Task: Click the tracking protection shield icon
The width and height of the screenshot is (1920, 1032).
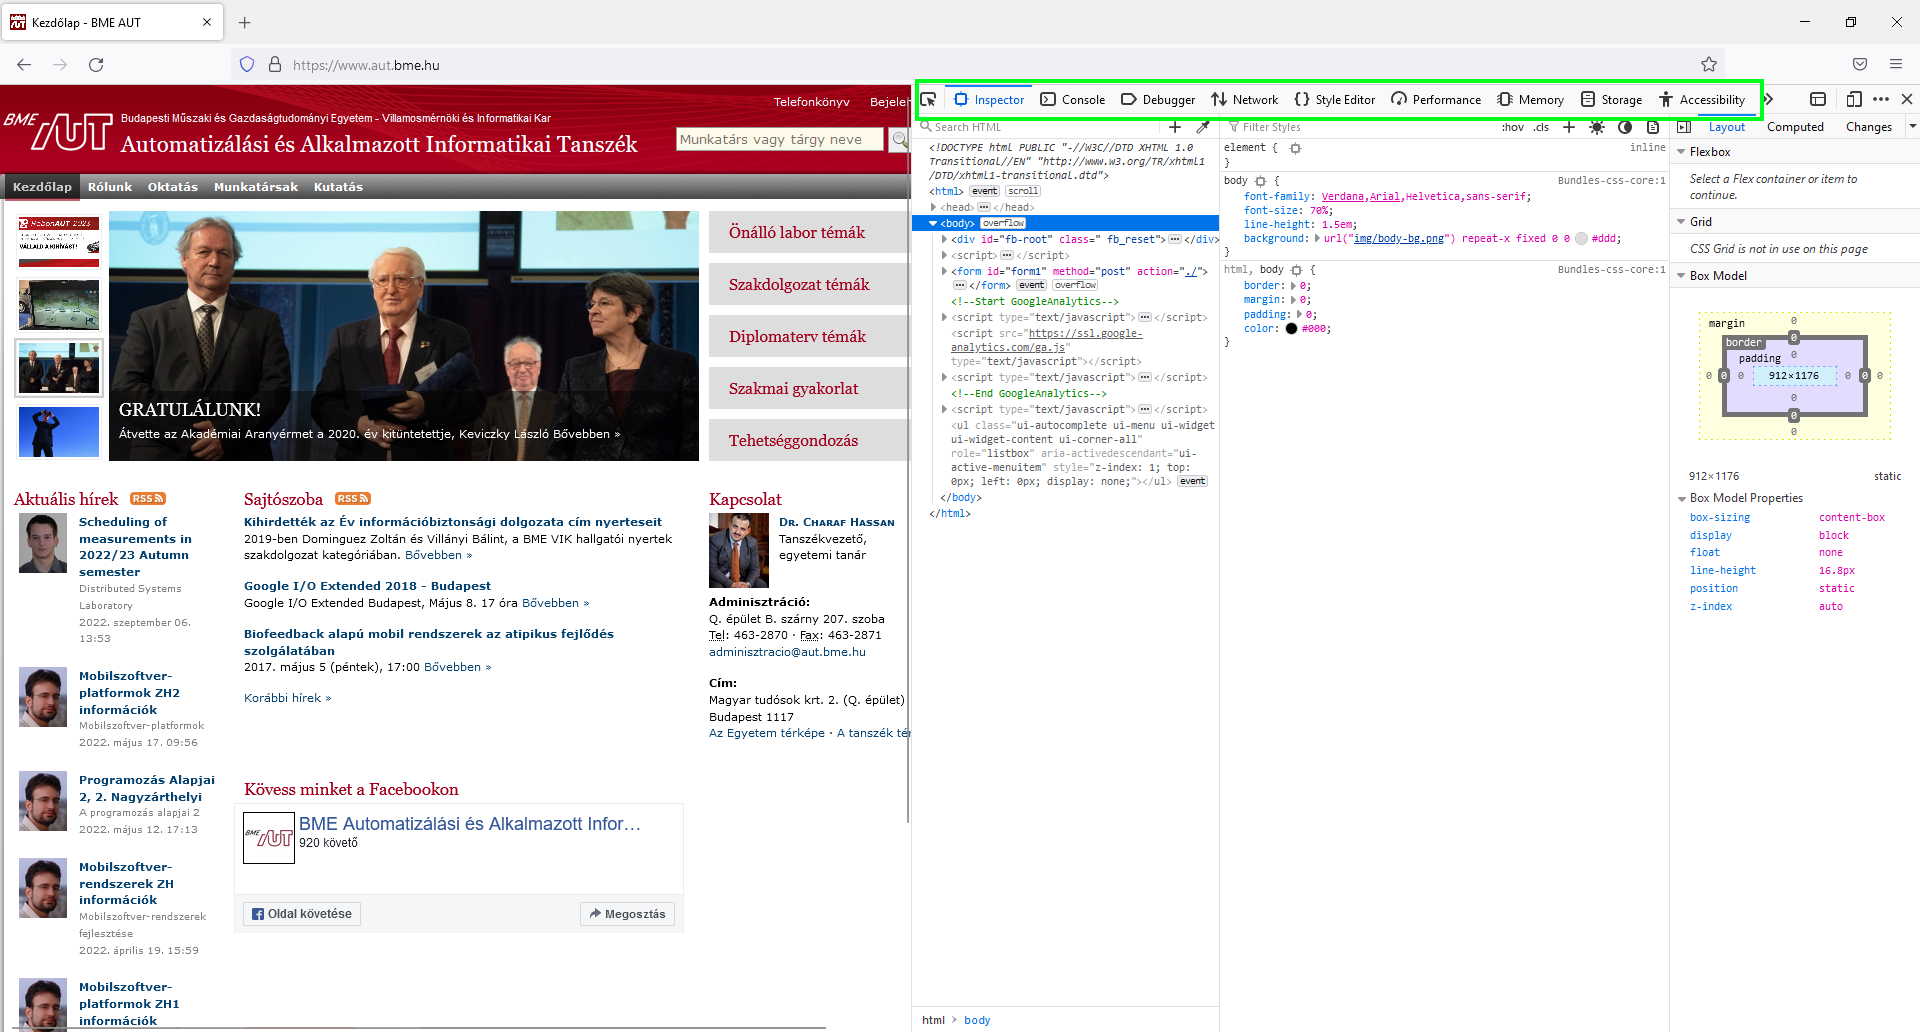Action: coord(247,64)
